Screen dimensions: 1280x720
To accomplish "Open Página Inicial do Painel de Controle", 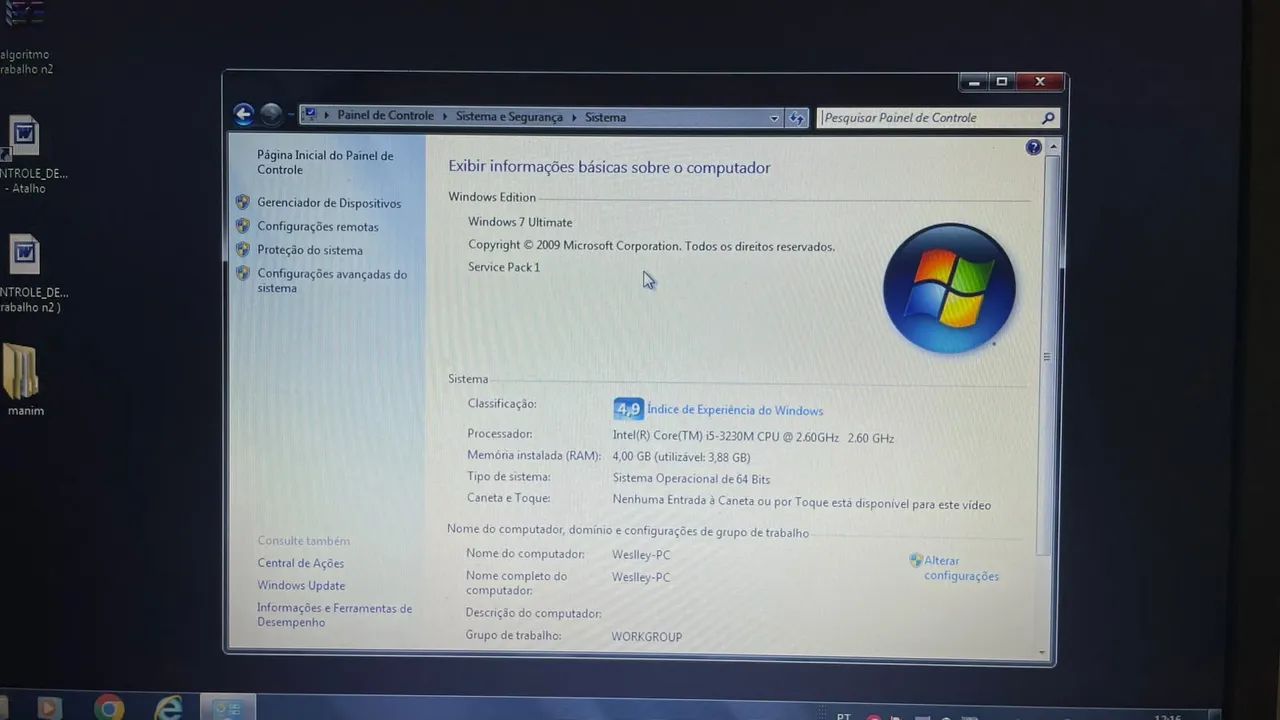I will (x=325, y=162).
